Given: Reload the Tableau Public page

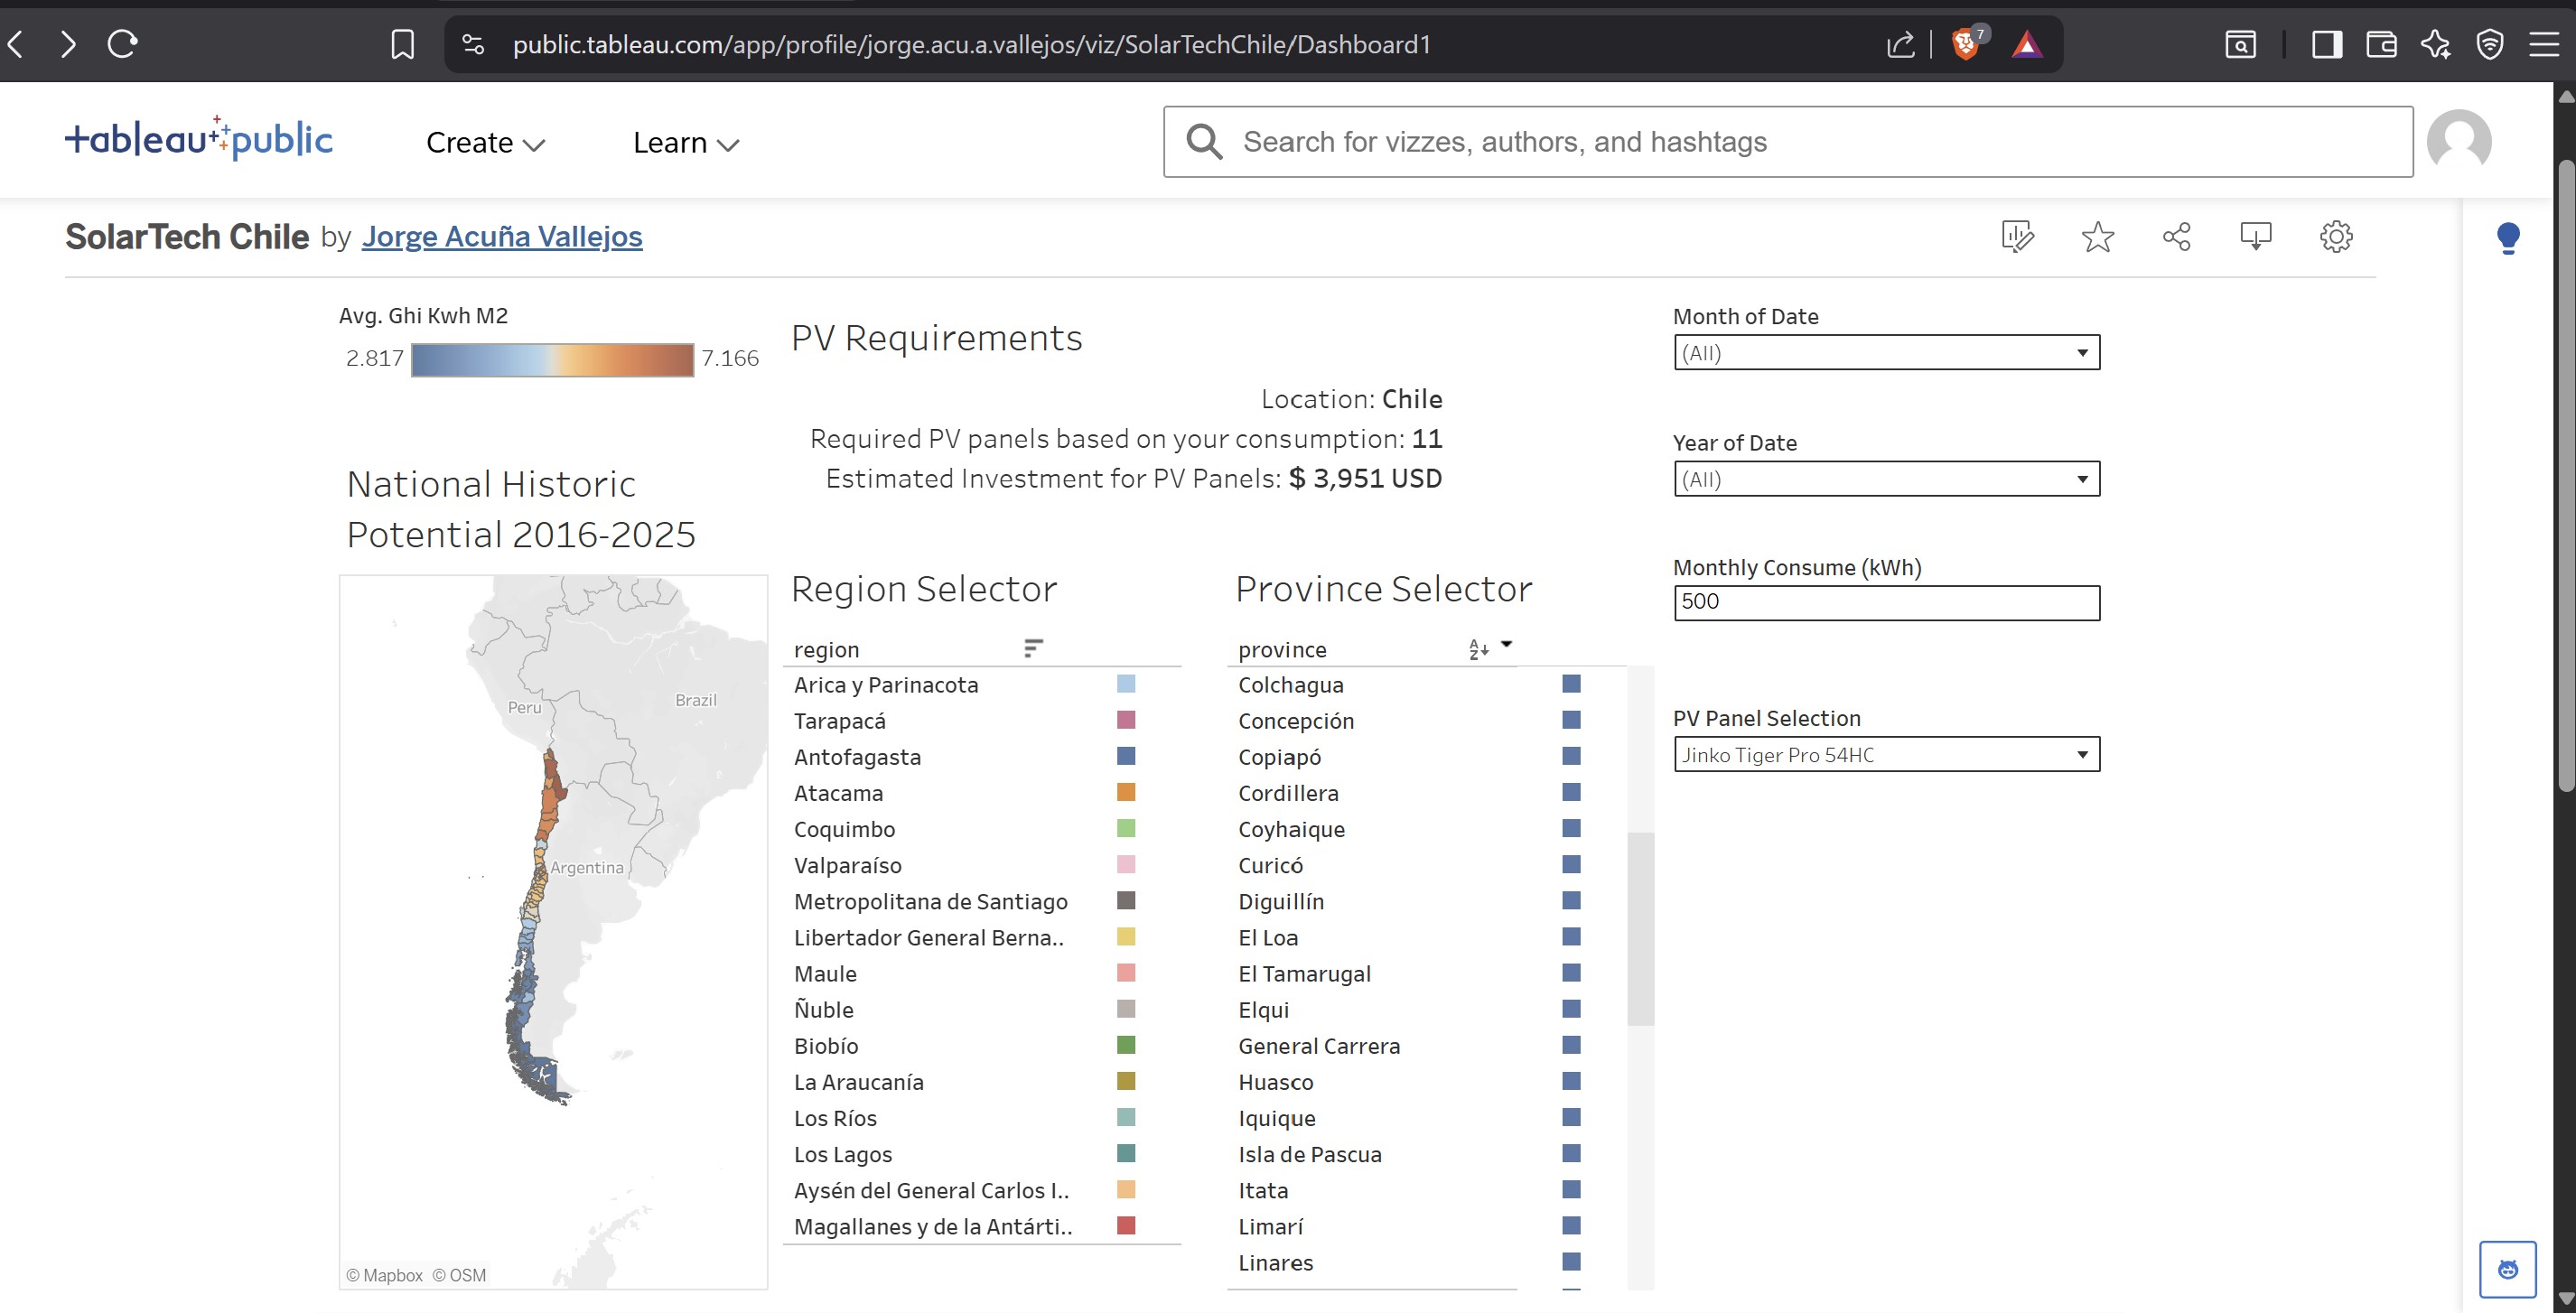Looking at the screenshot, I should click(122, 44).
